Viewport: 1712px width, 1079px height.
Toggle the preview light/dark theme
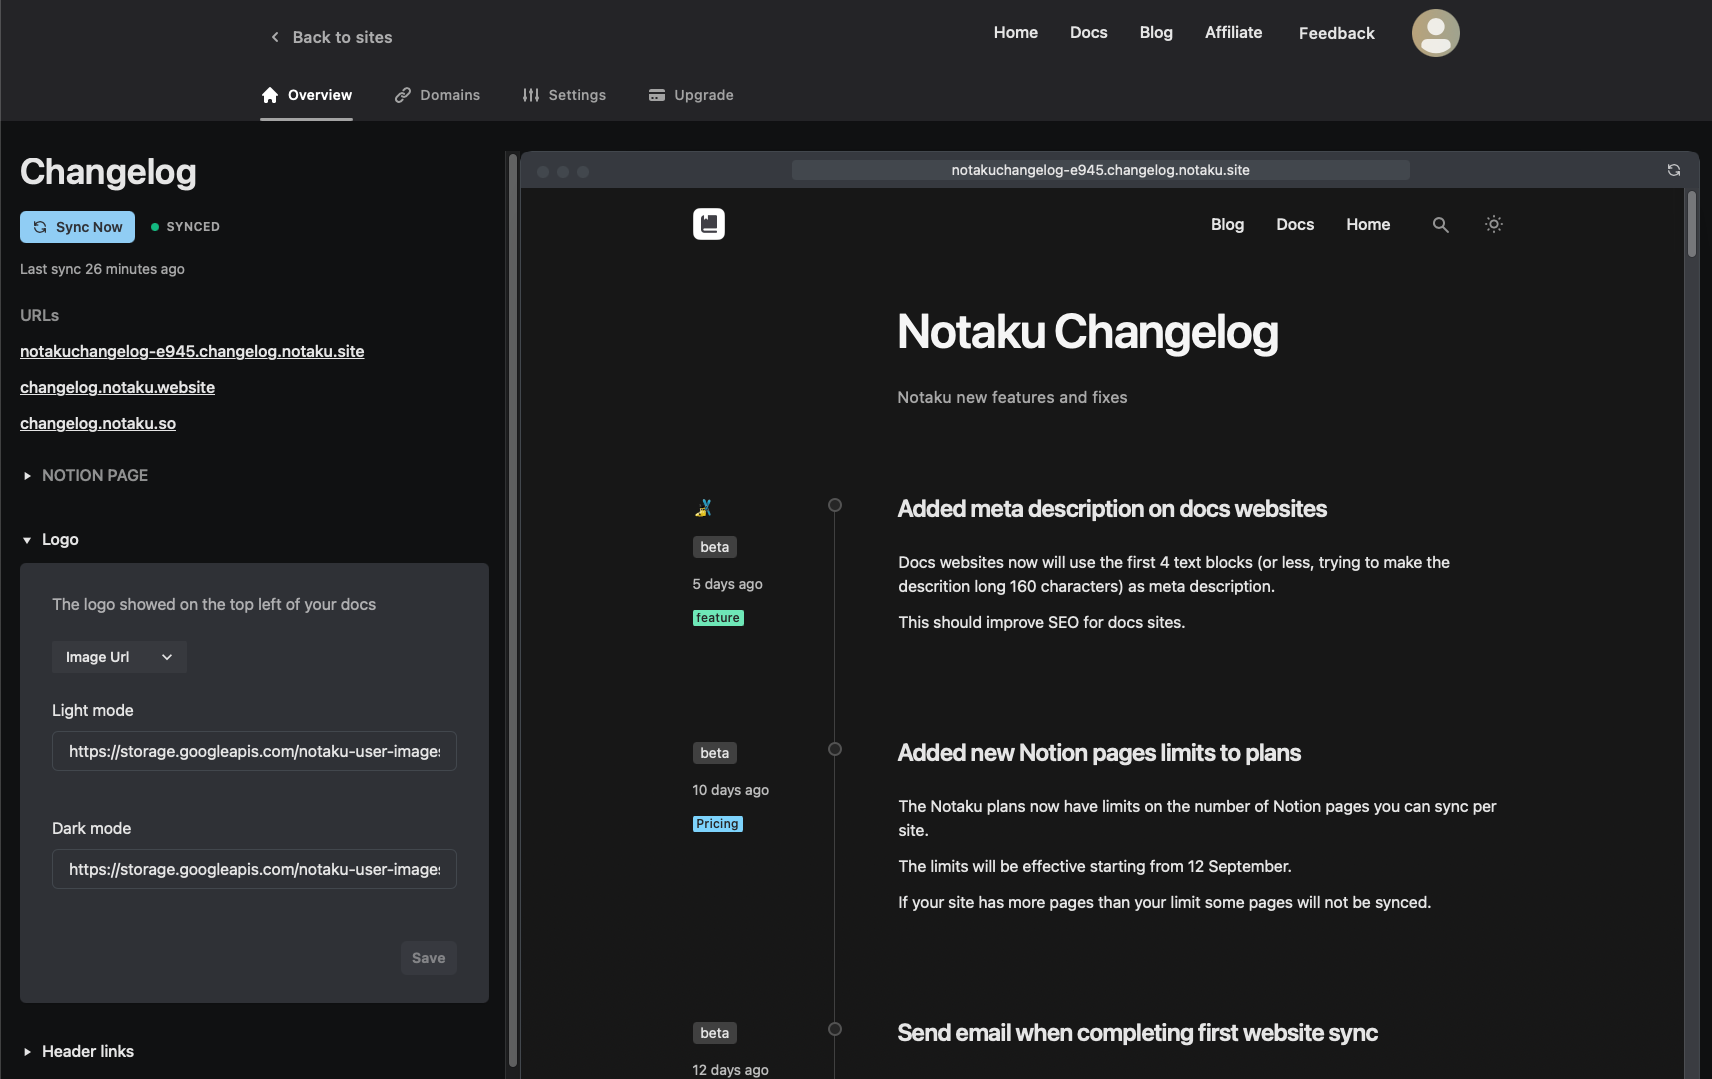[1493, 224]
